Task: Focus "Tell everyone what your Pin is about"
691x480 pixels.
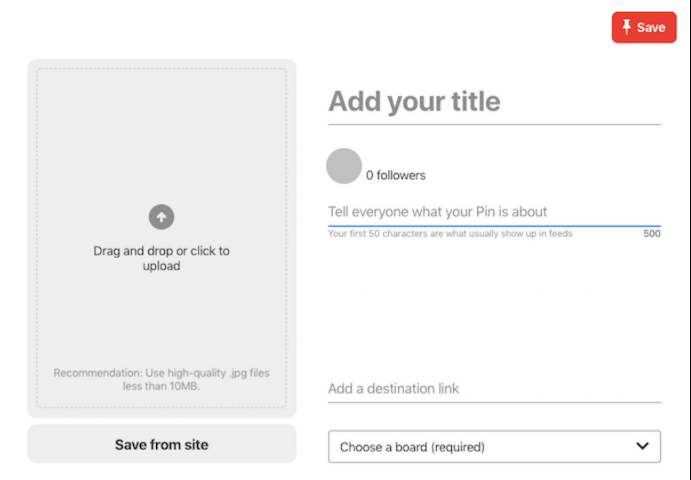Action: [494, 212]
